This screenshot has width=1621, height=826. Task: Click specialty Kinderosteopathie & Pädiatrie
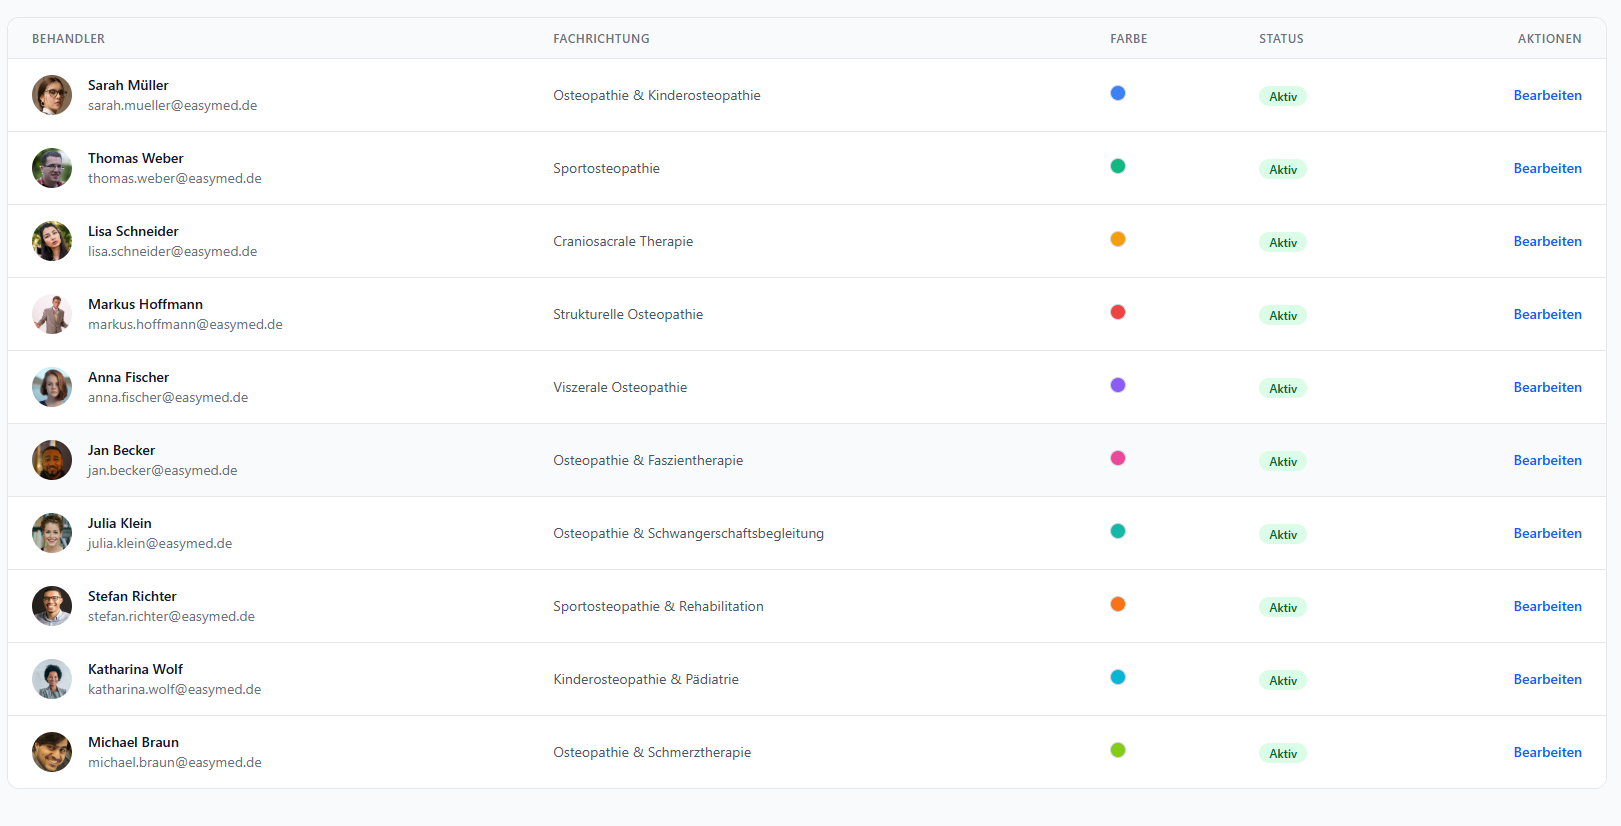[x=646, y=679]
